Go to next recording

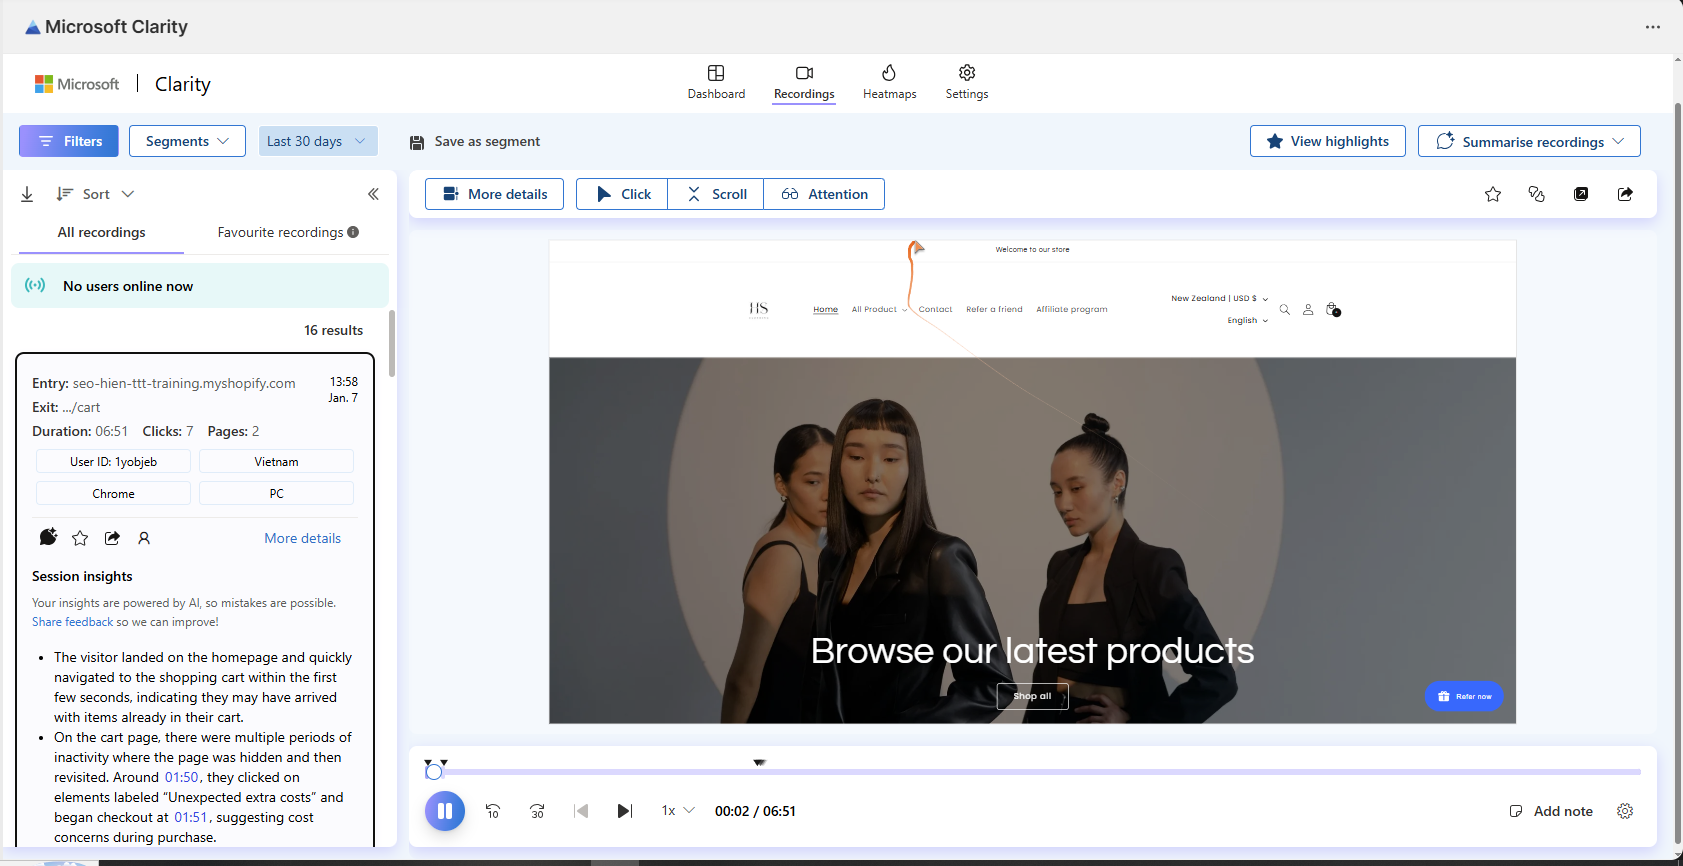(625, 811)
